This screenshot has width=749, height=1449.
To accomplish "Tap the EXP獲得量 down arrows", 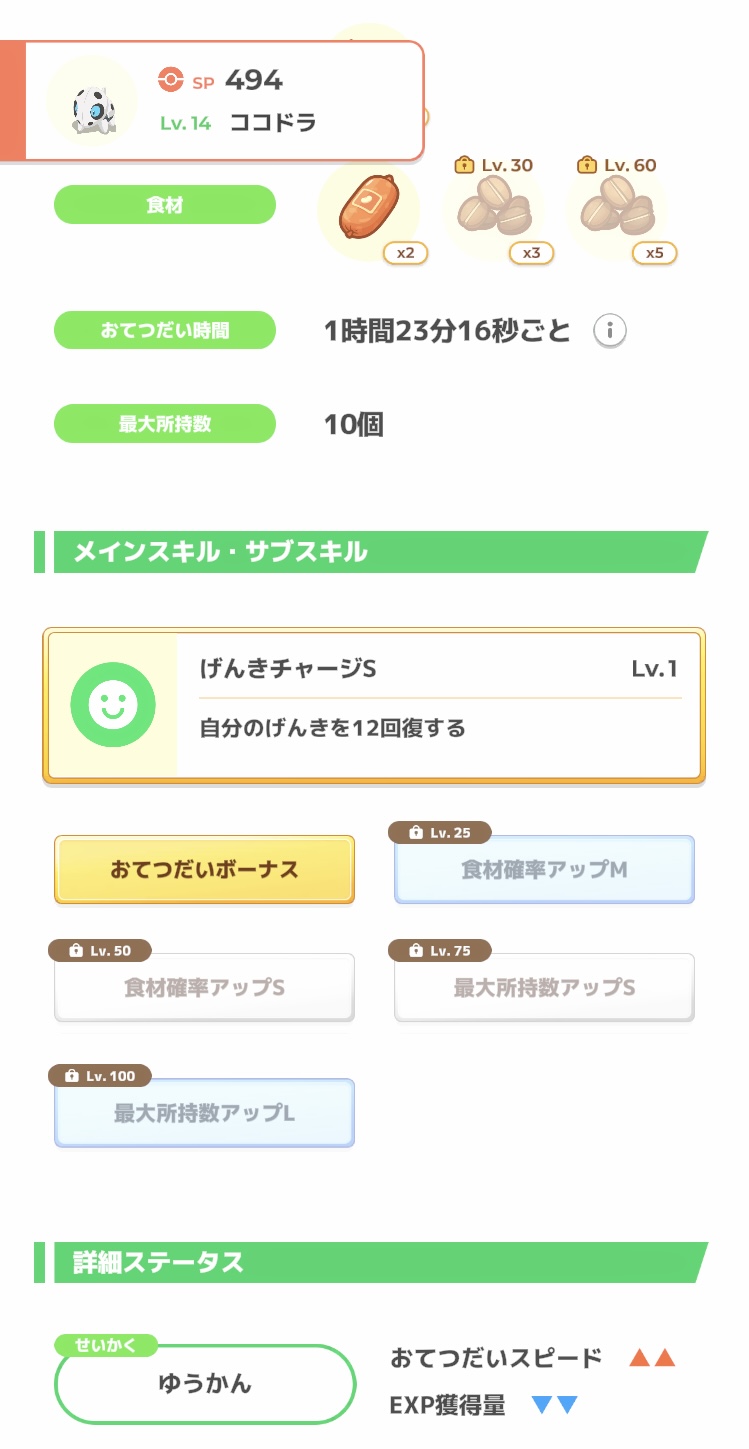I will [554, 1405].
